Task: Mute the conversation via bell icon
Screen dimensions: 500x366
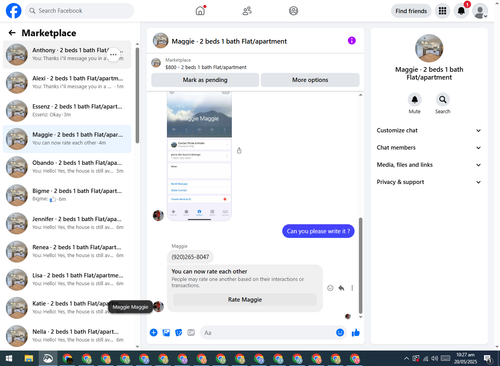Action: point(414,99)
